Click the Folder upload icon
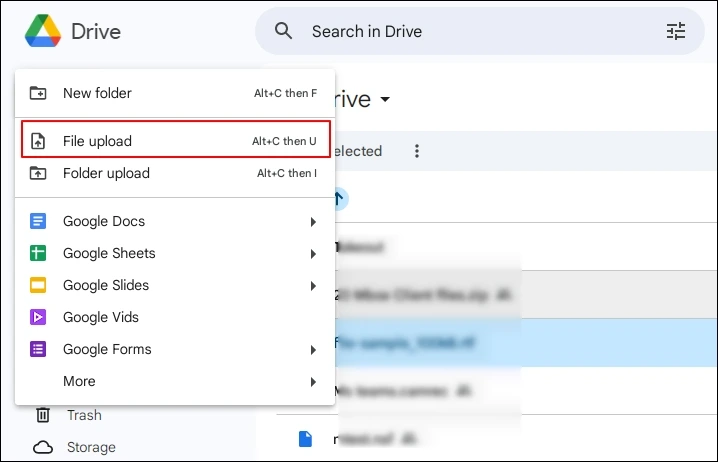The width and height of the screenshot is (718, 462). coord(38,173)
